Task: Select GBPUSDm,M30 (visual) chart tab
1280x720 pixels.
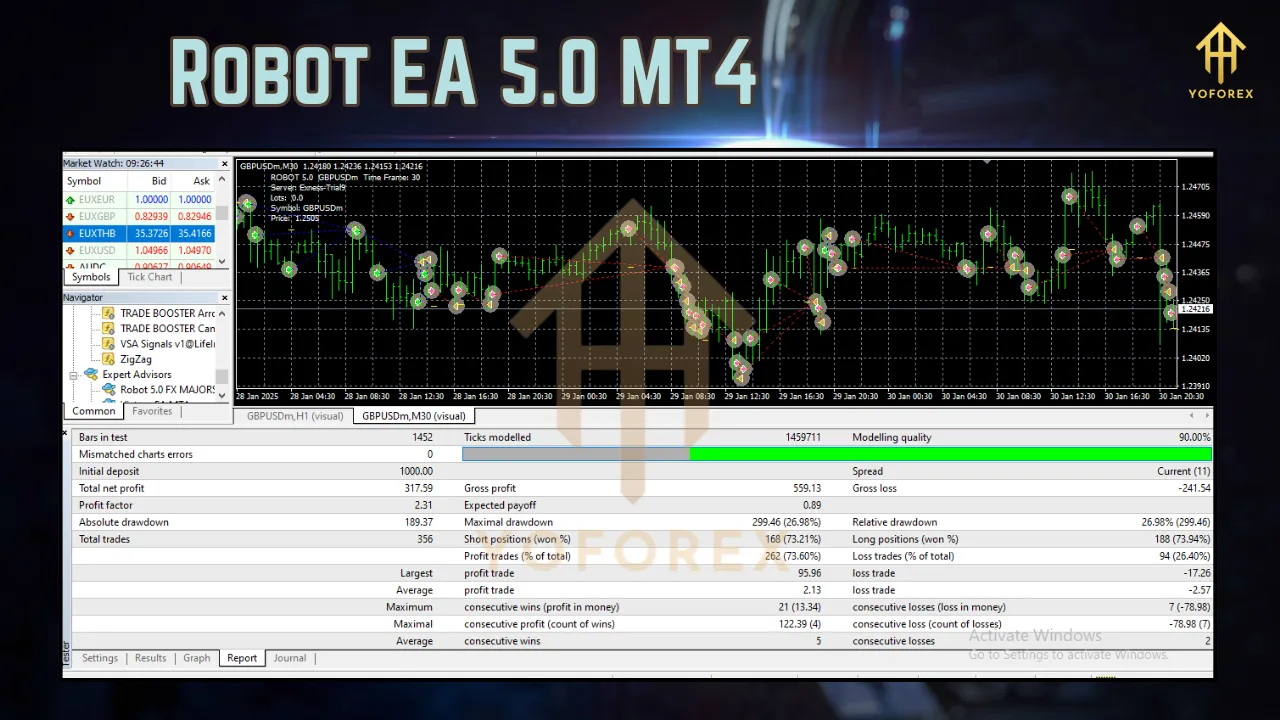Action: [x=413, y=416]
